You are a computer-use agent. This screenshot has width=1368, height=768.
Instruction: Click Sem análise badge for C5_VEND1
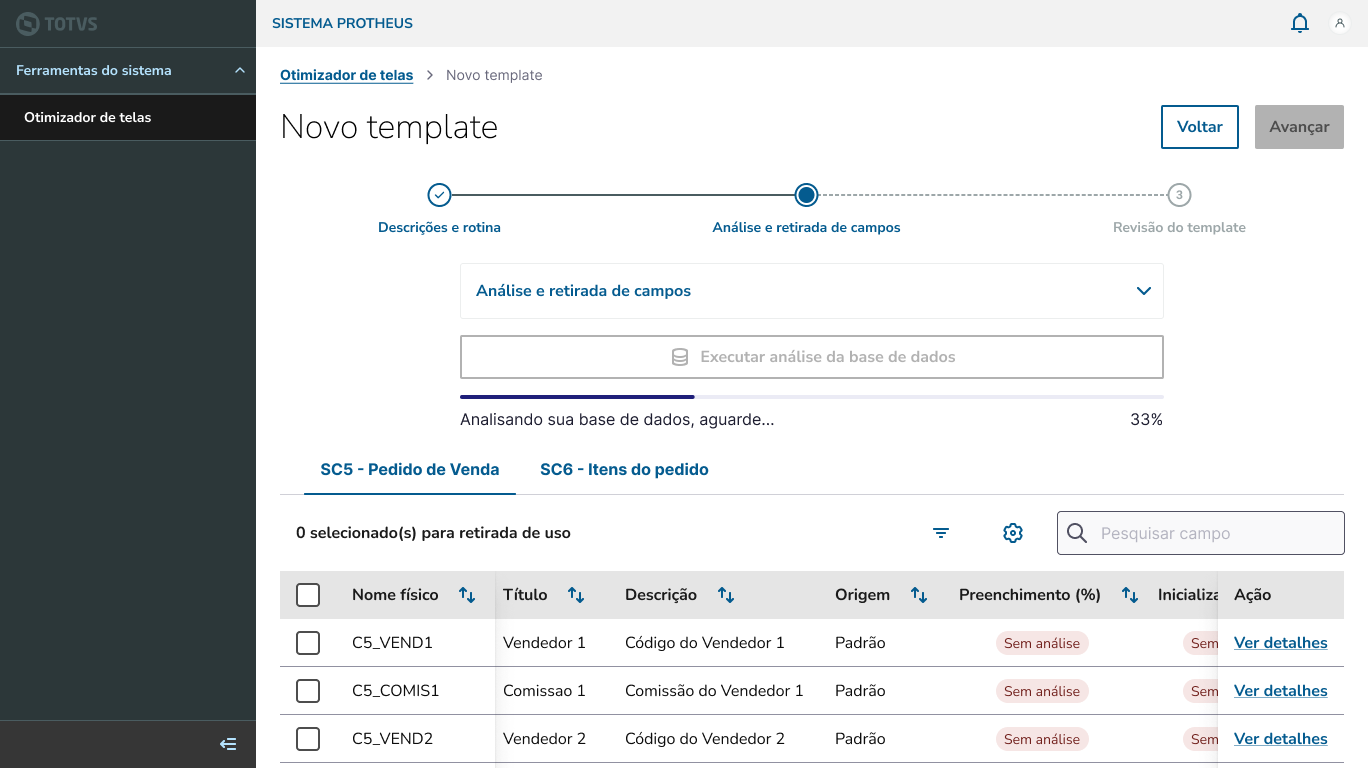1042,643
